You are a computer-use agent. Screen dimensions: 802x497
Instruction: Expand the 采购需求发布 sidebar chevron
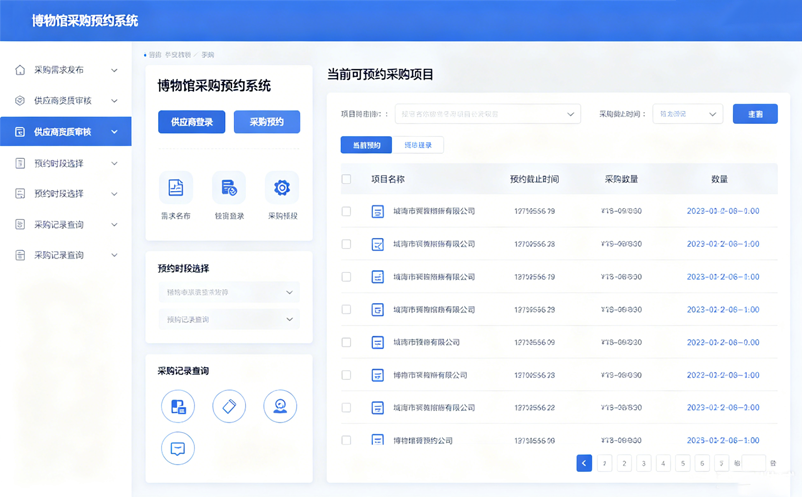[115, 70]
